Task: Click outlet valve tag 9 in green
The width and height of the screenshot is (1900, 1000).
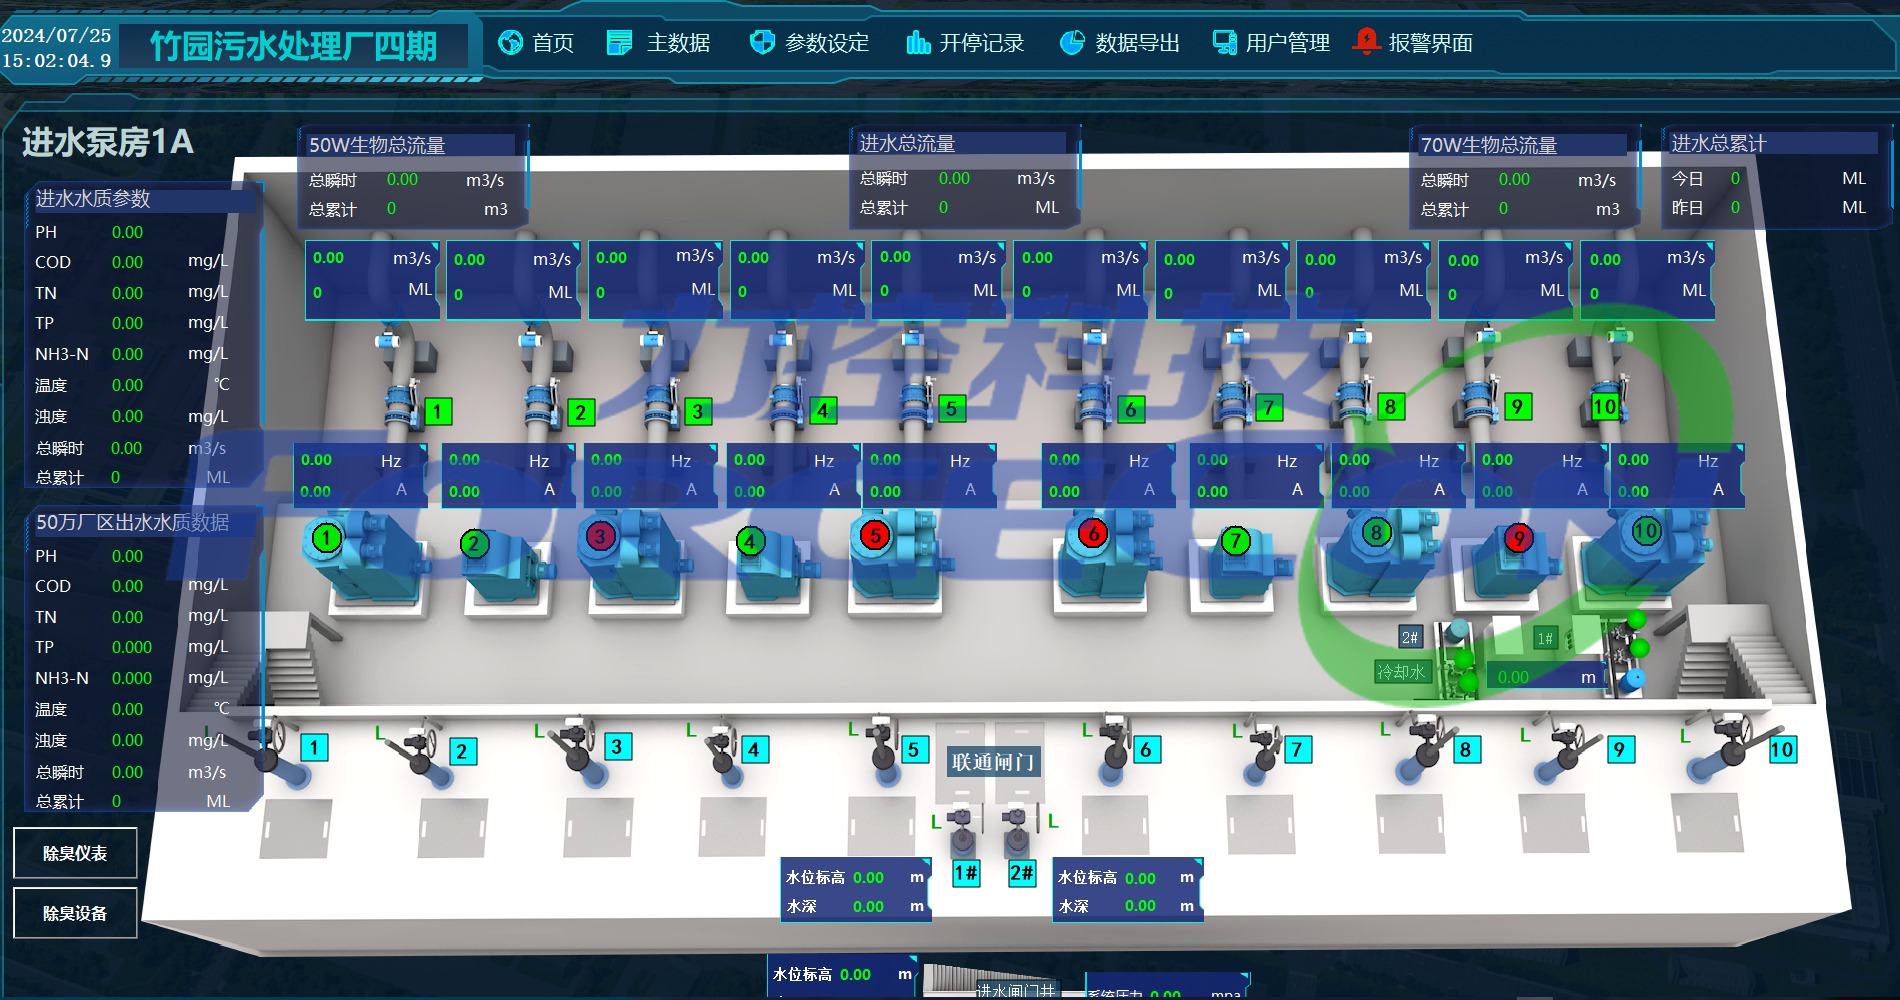Action: [x=1517, y=407]
